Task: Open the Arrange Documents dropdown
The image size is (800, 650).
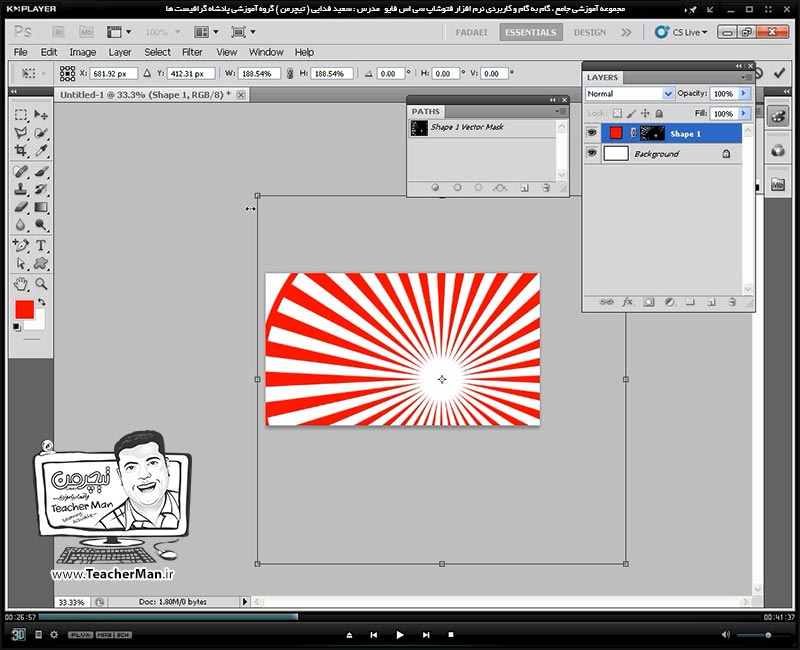Action: tap(206, 32)
